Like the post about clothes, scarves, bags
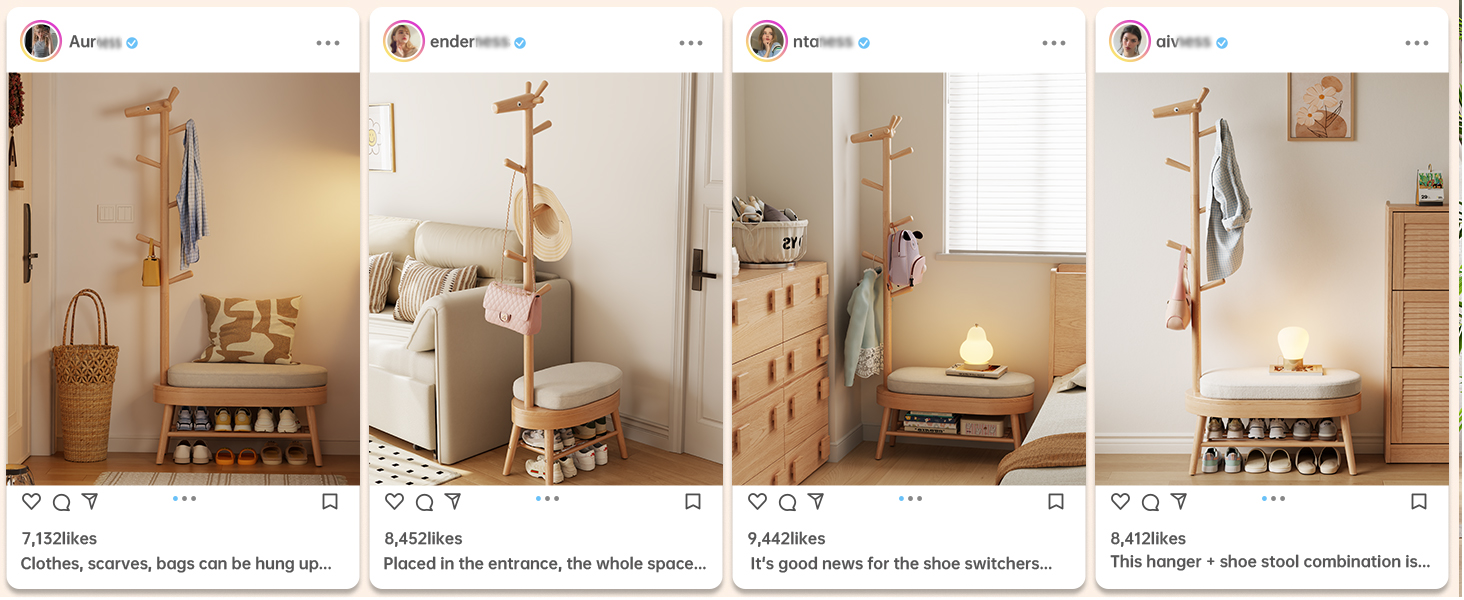Image resolution: width=1464 pixels, height=600 pixels. 32,502
